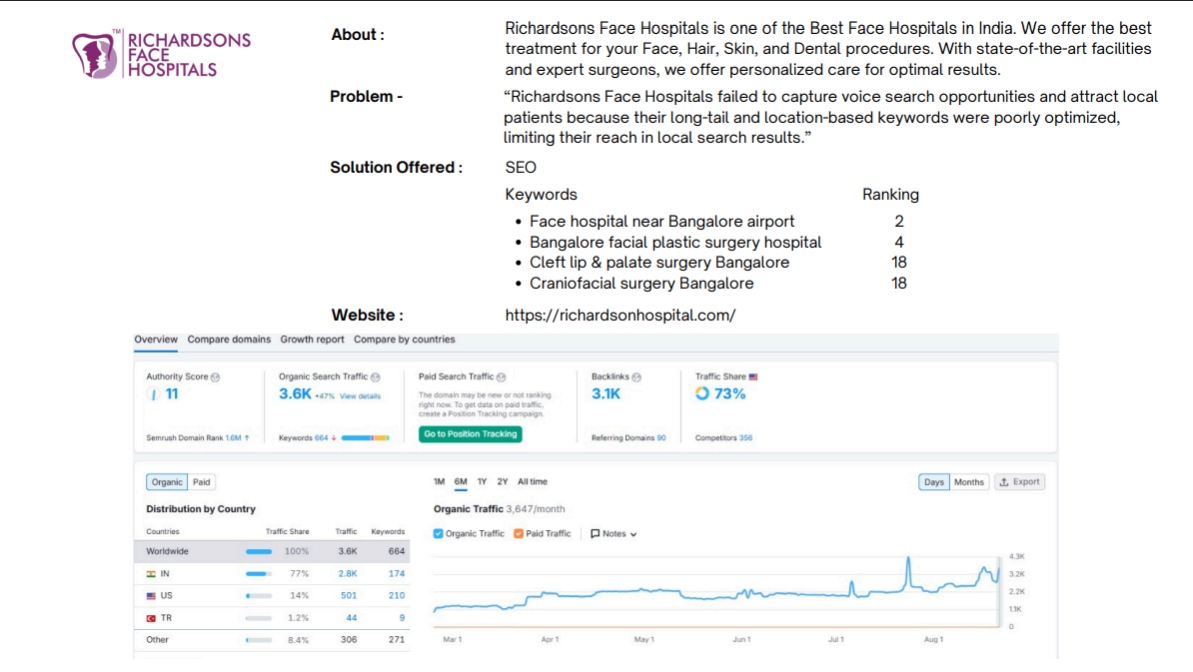Viewport: 1193px width, 672px height.
Task: Open the richardsonhospital.com website link
Action: [620, 315]
